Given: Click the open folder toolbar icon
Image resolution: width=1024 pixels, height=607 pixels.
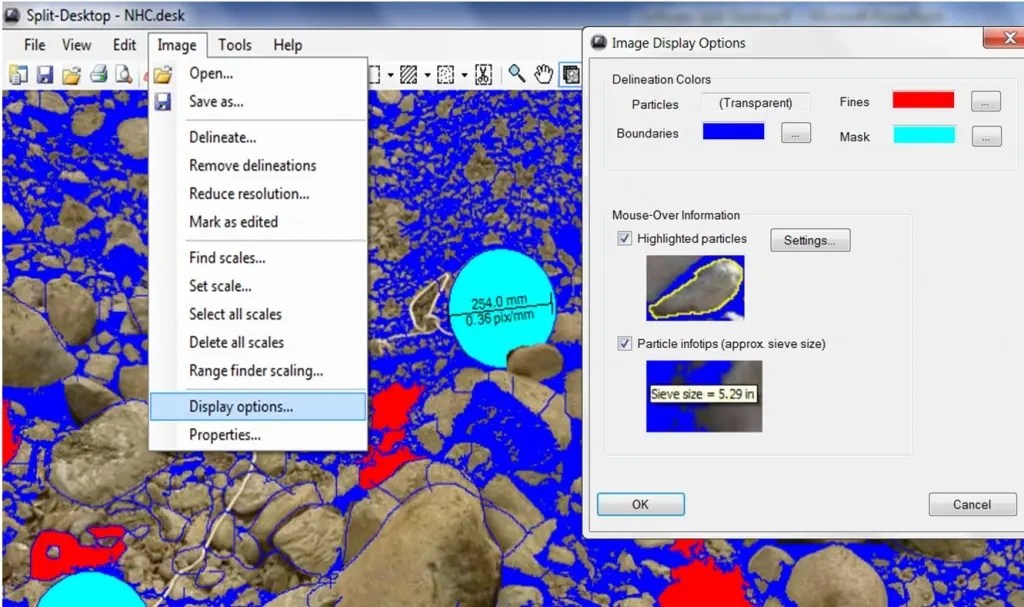Looking at the screenshot, I should click(71, 74).
